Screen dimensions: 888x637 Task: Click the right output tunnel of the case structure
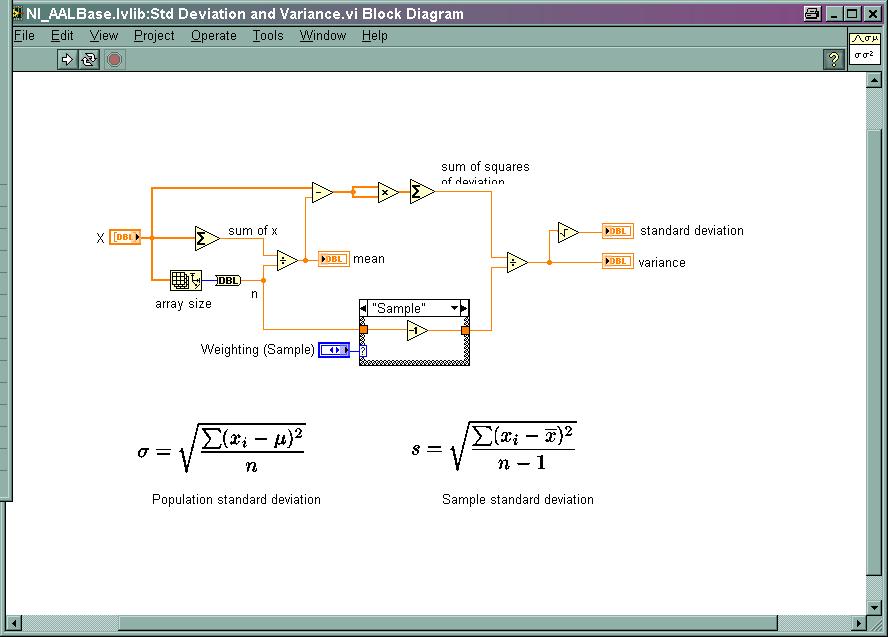(466, 330)
